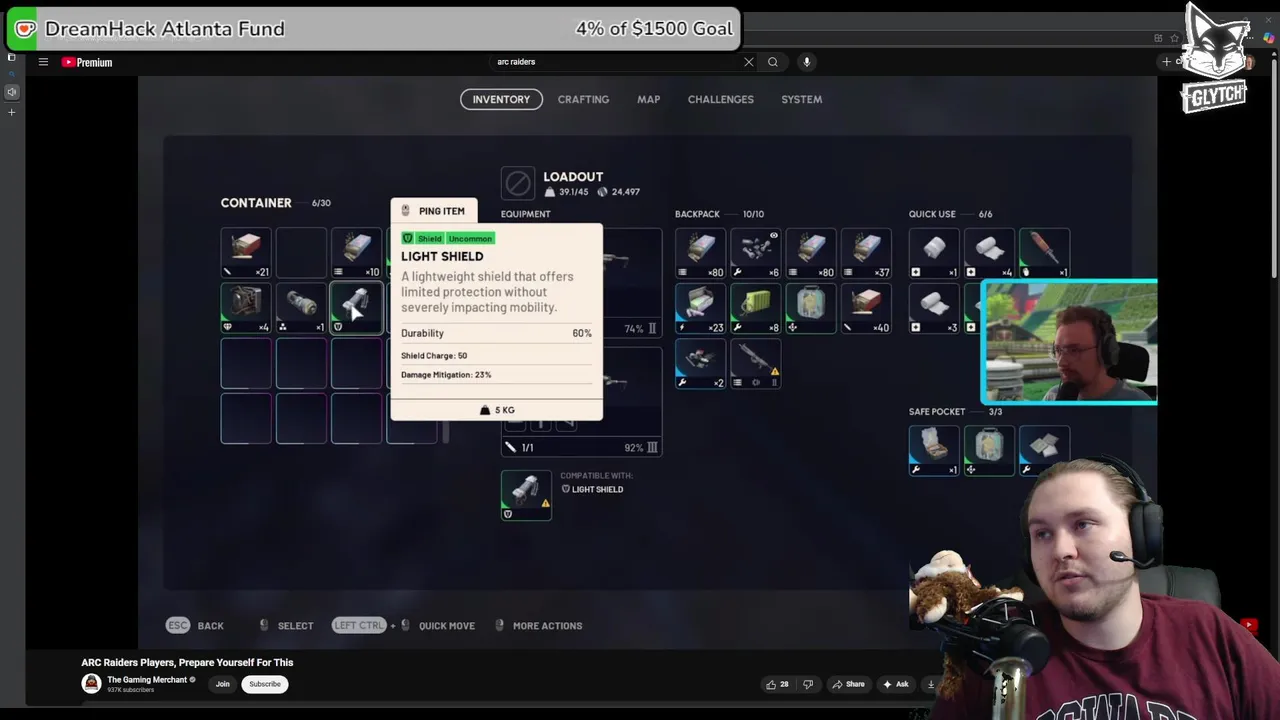Select the scrap parts ×6 in Backpack
1280x720 pixels.
tap(755, 253)
